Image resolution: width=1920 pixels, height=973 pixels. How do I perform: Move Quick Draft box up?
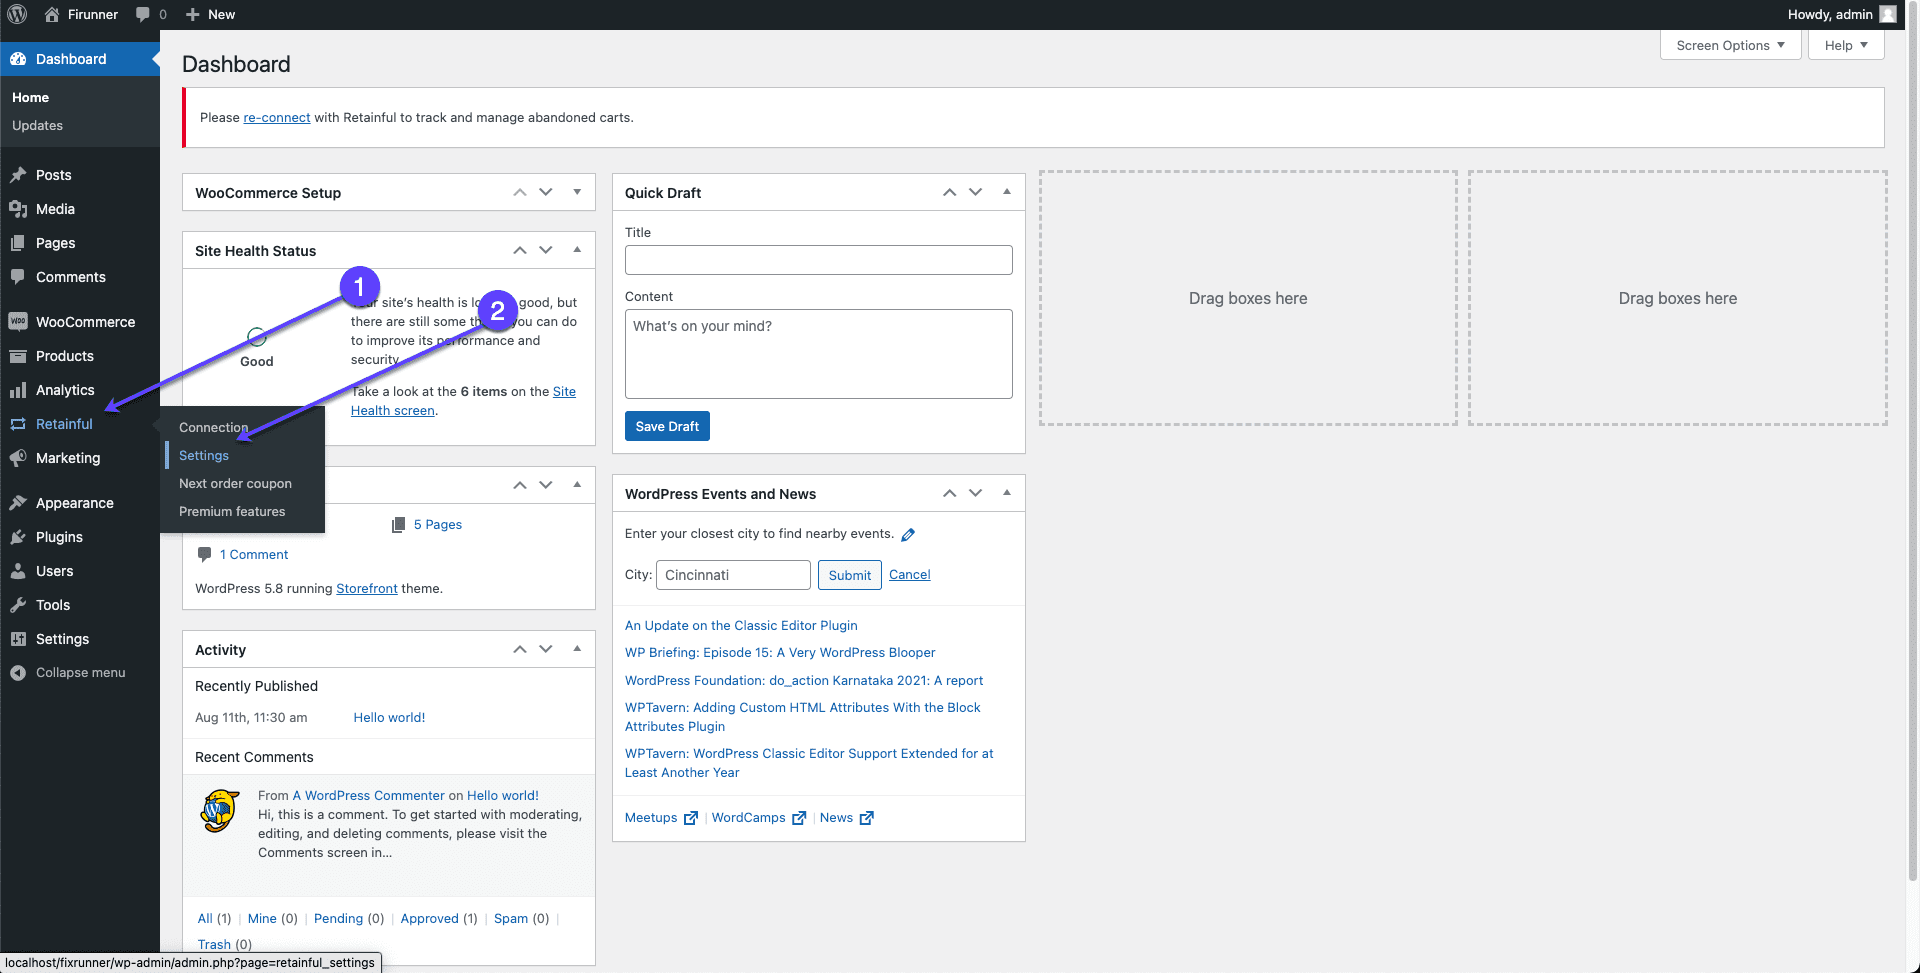tap(950, 192)
